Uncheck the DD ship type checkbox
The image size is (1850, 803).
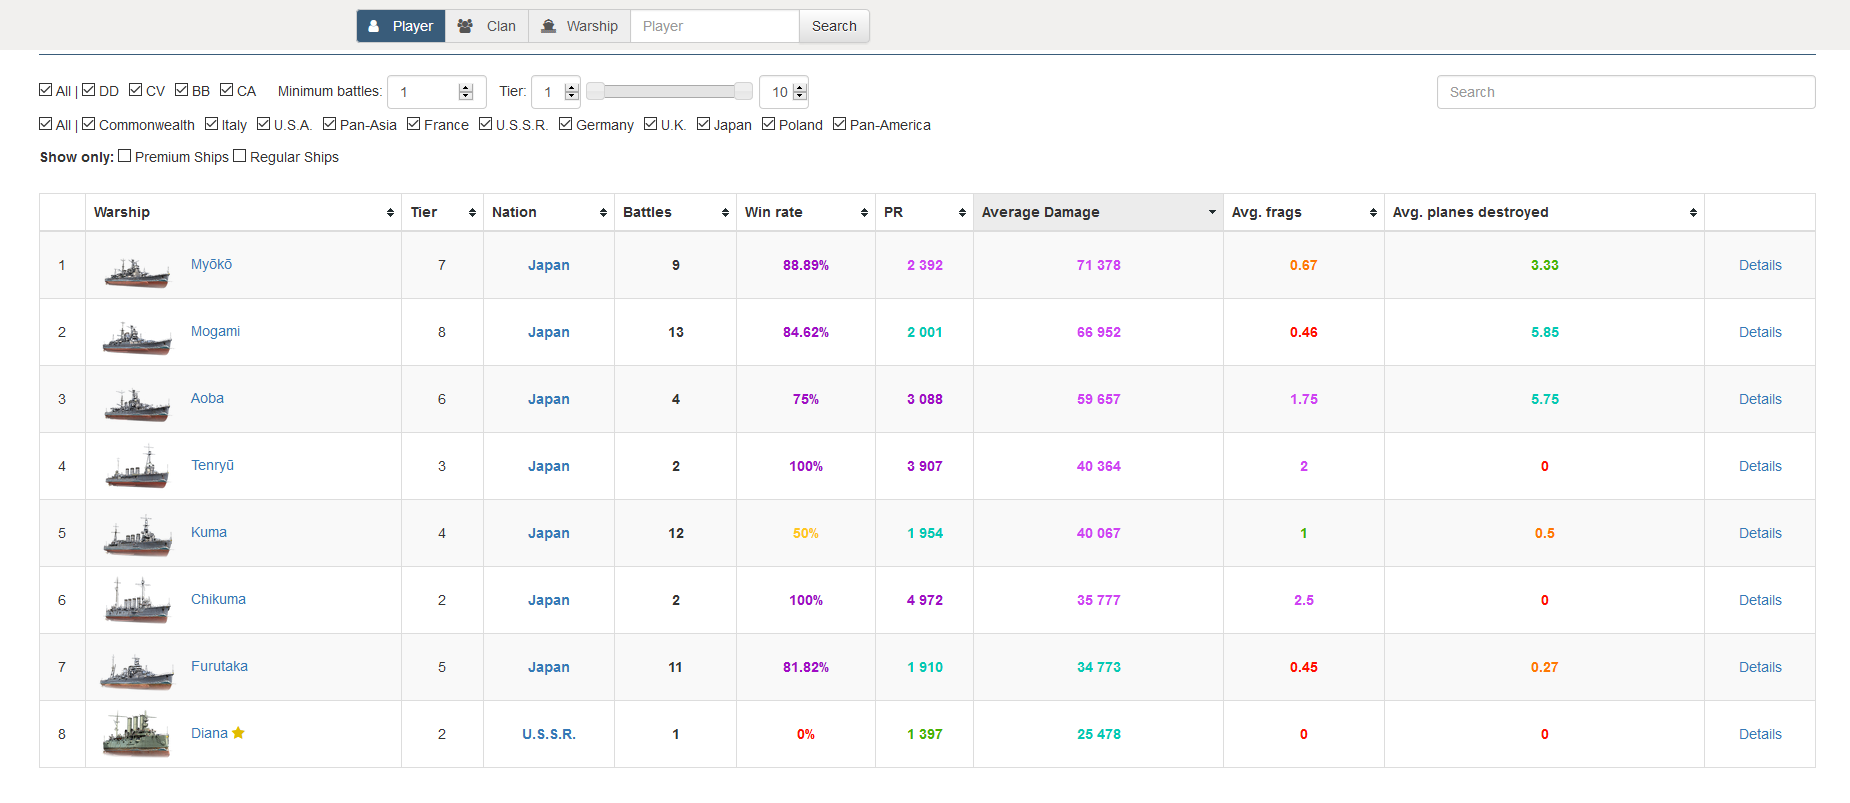pyautogui.click(x=88, y=90)
